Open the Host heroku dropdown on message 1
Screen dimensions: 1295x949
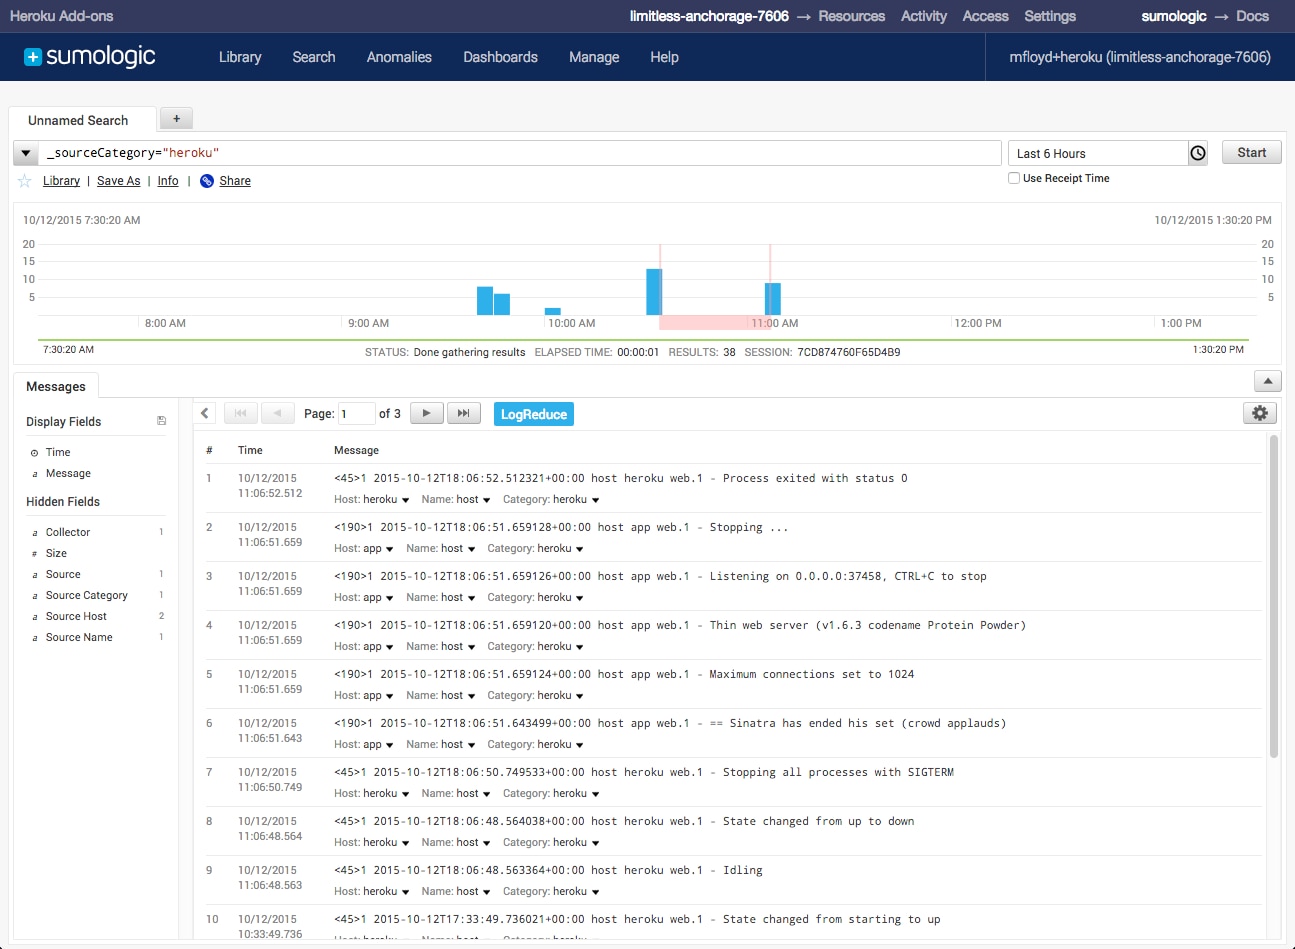point(371,499)
